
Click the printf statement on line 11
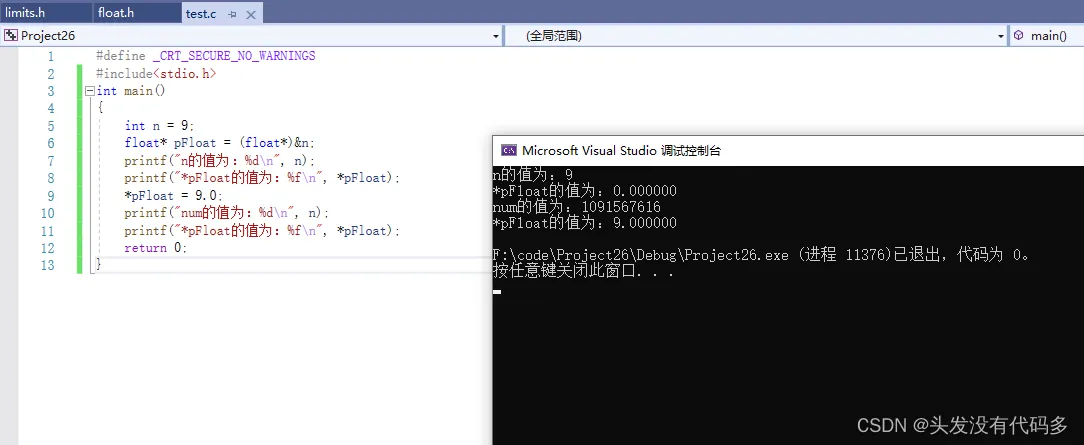point(262,230)
